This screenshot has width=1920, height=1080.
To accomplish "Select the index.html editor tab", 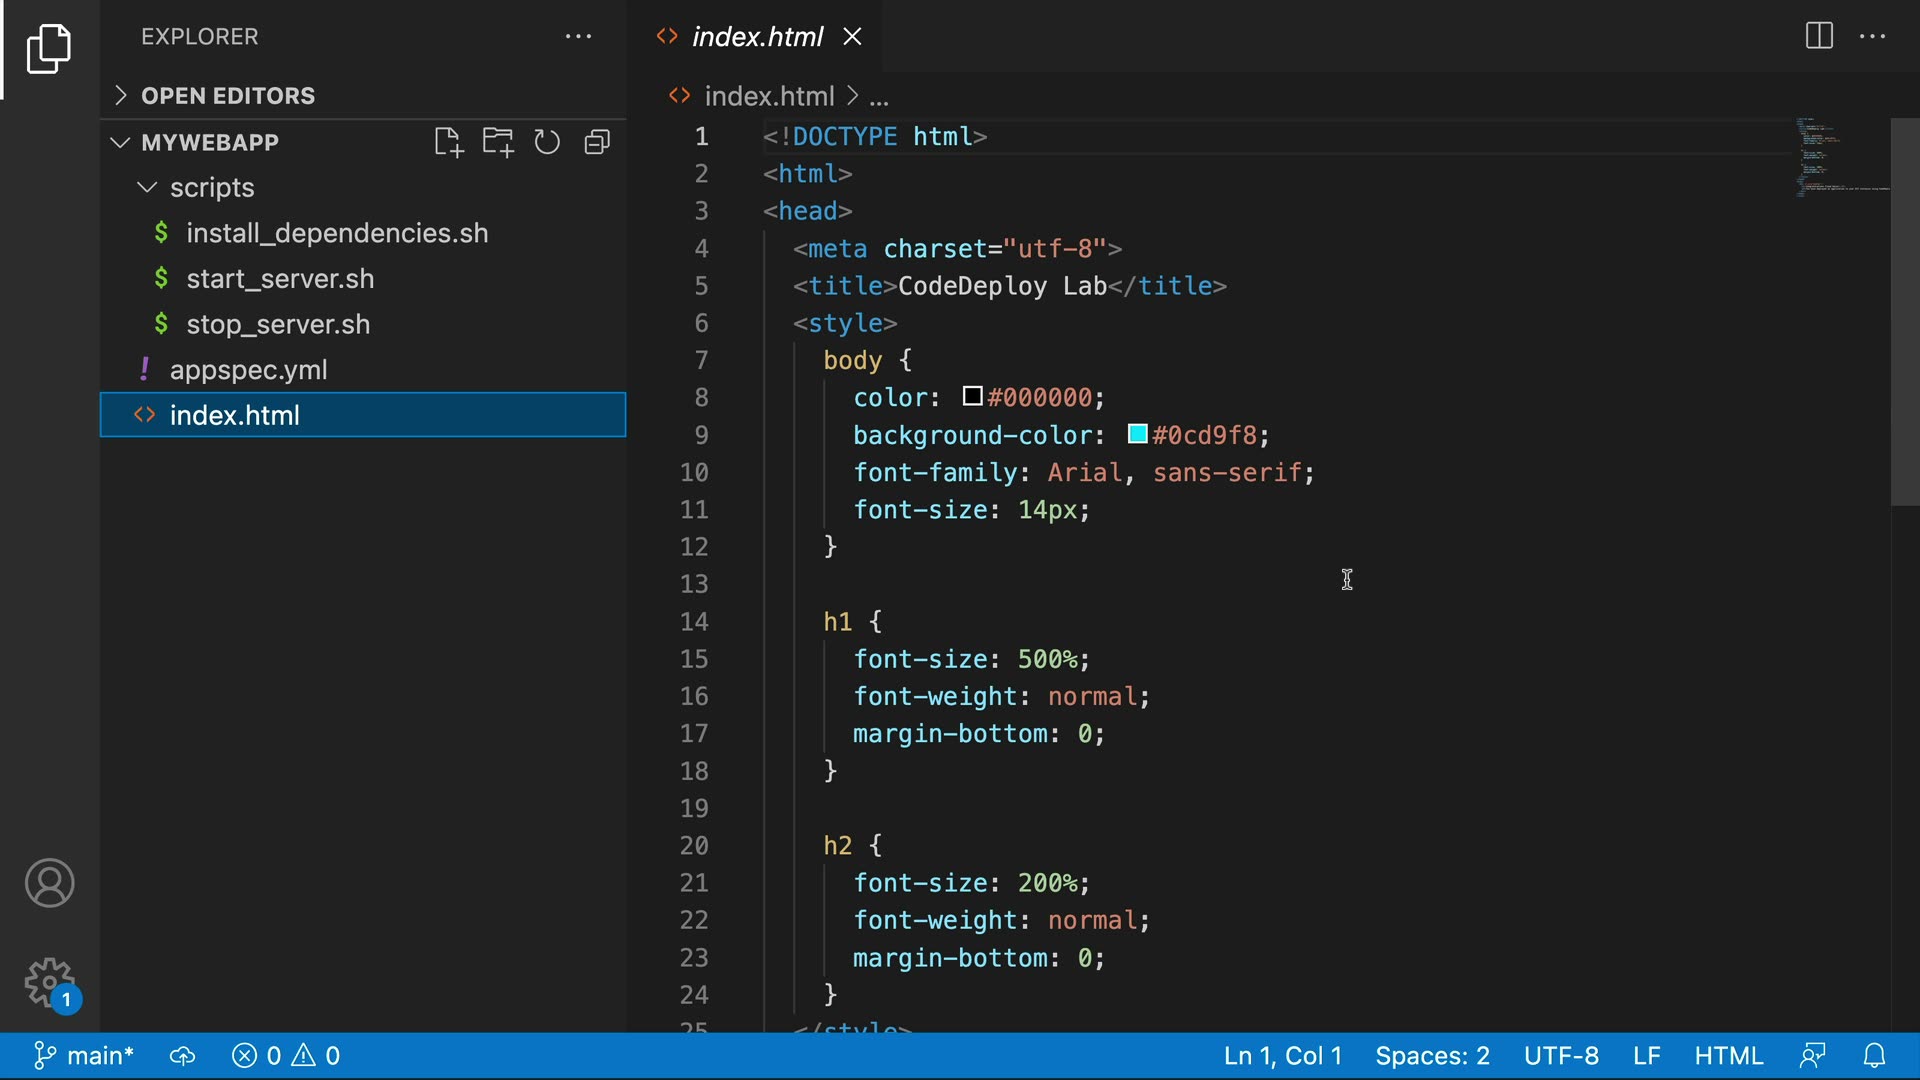I will click(756, 37).
